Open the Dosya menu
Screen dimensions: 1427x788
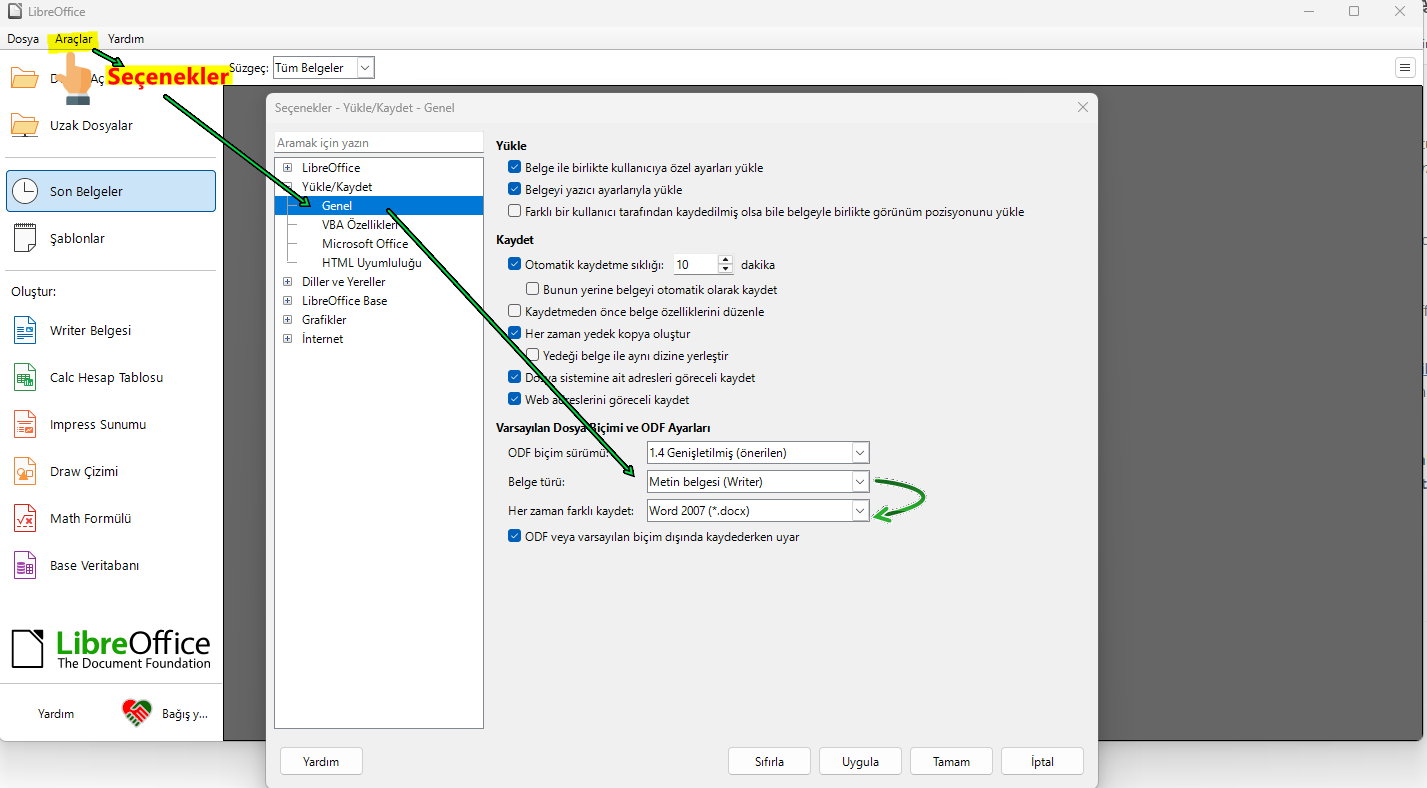click(x=23, y=39)
